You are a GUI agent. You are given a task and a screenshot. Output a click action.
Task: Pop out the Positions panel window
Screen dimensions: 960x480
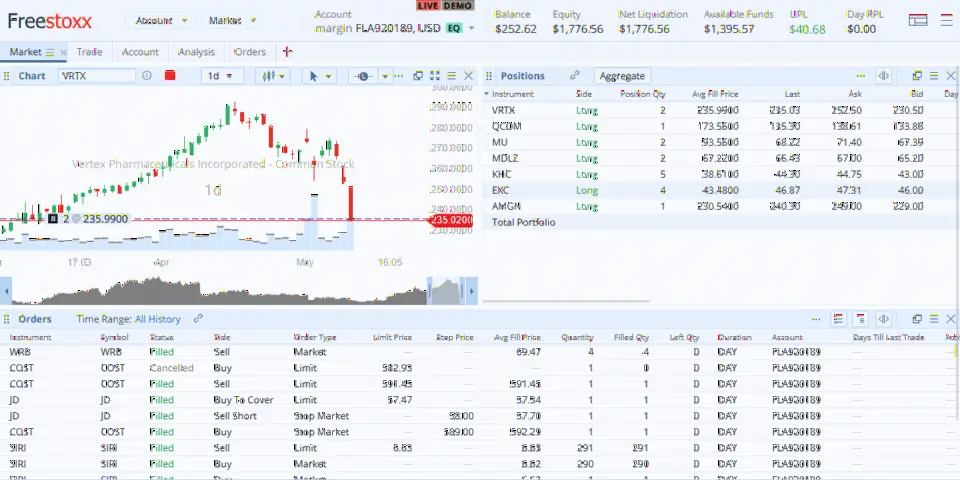[917, 76]
